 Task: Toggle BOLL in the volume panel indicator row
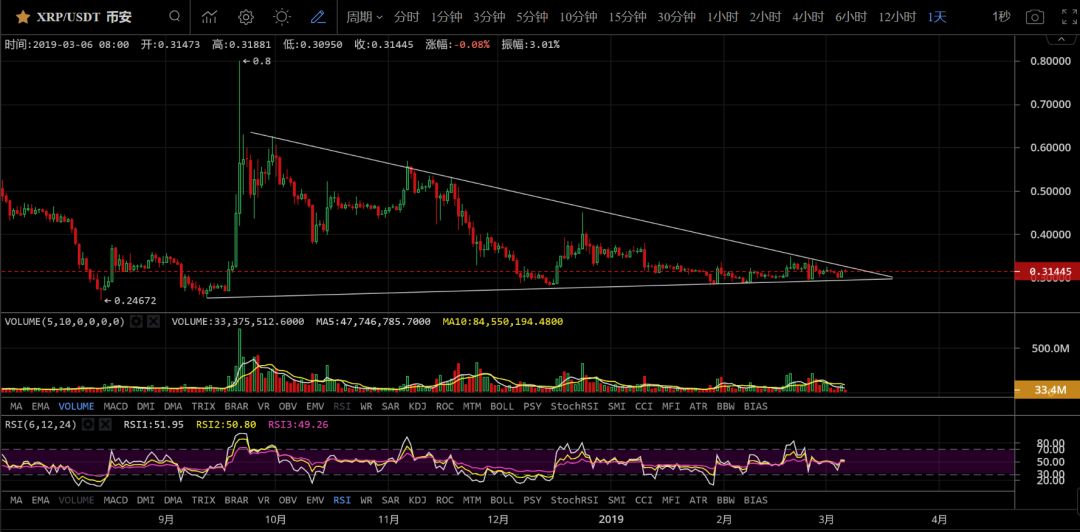tap(502, 407)
